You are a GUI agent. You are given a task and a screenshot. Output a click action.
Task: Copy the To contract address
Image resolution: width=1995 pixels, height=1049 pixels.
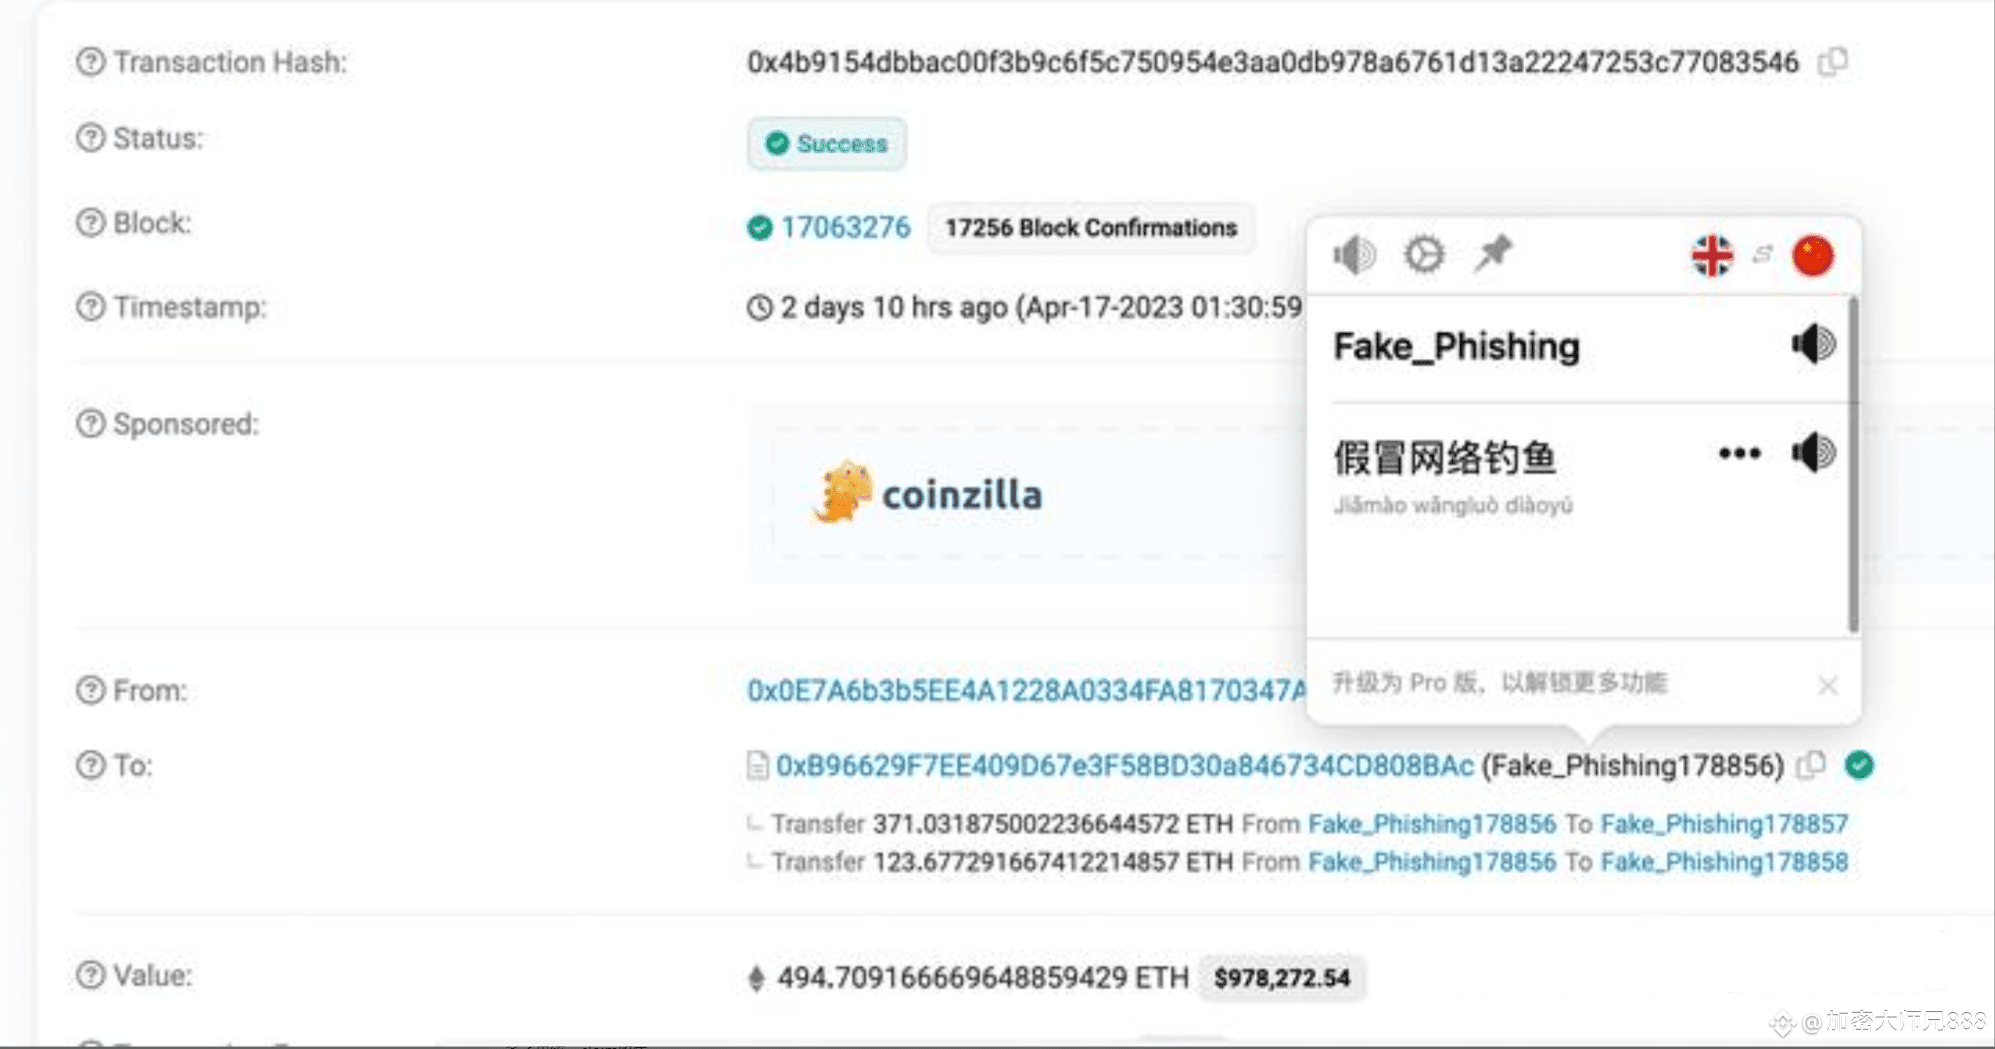click(1811, 766)
